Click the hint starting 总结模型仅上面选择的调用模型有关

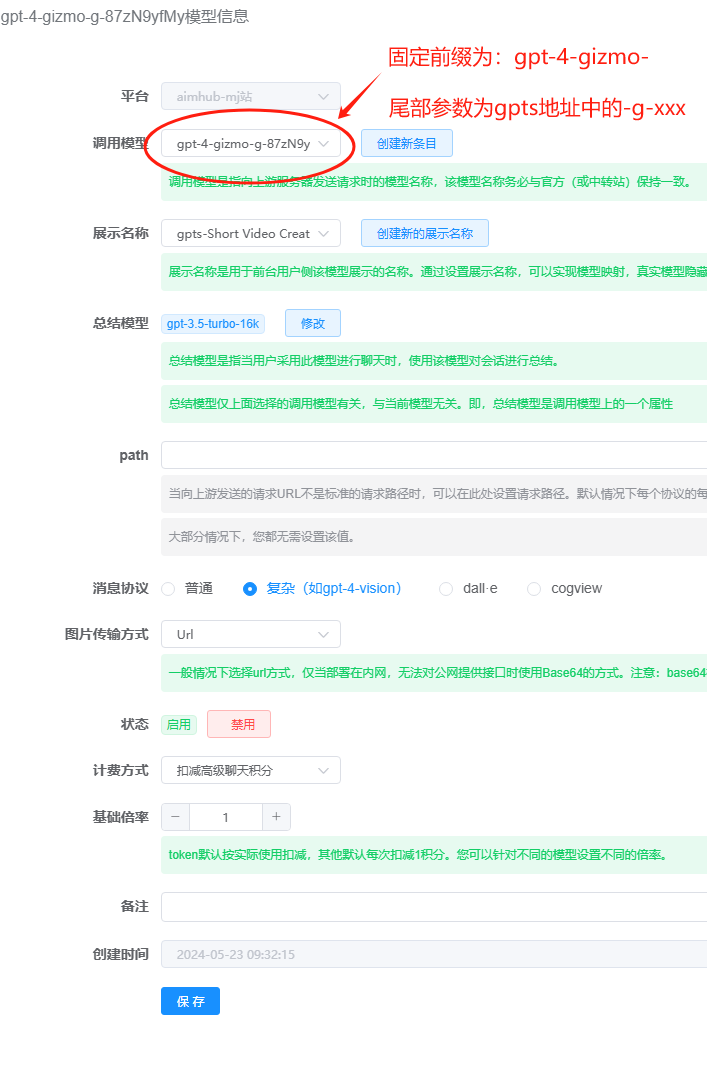click(421, 404)
